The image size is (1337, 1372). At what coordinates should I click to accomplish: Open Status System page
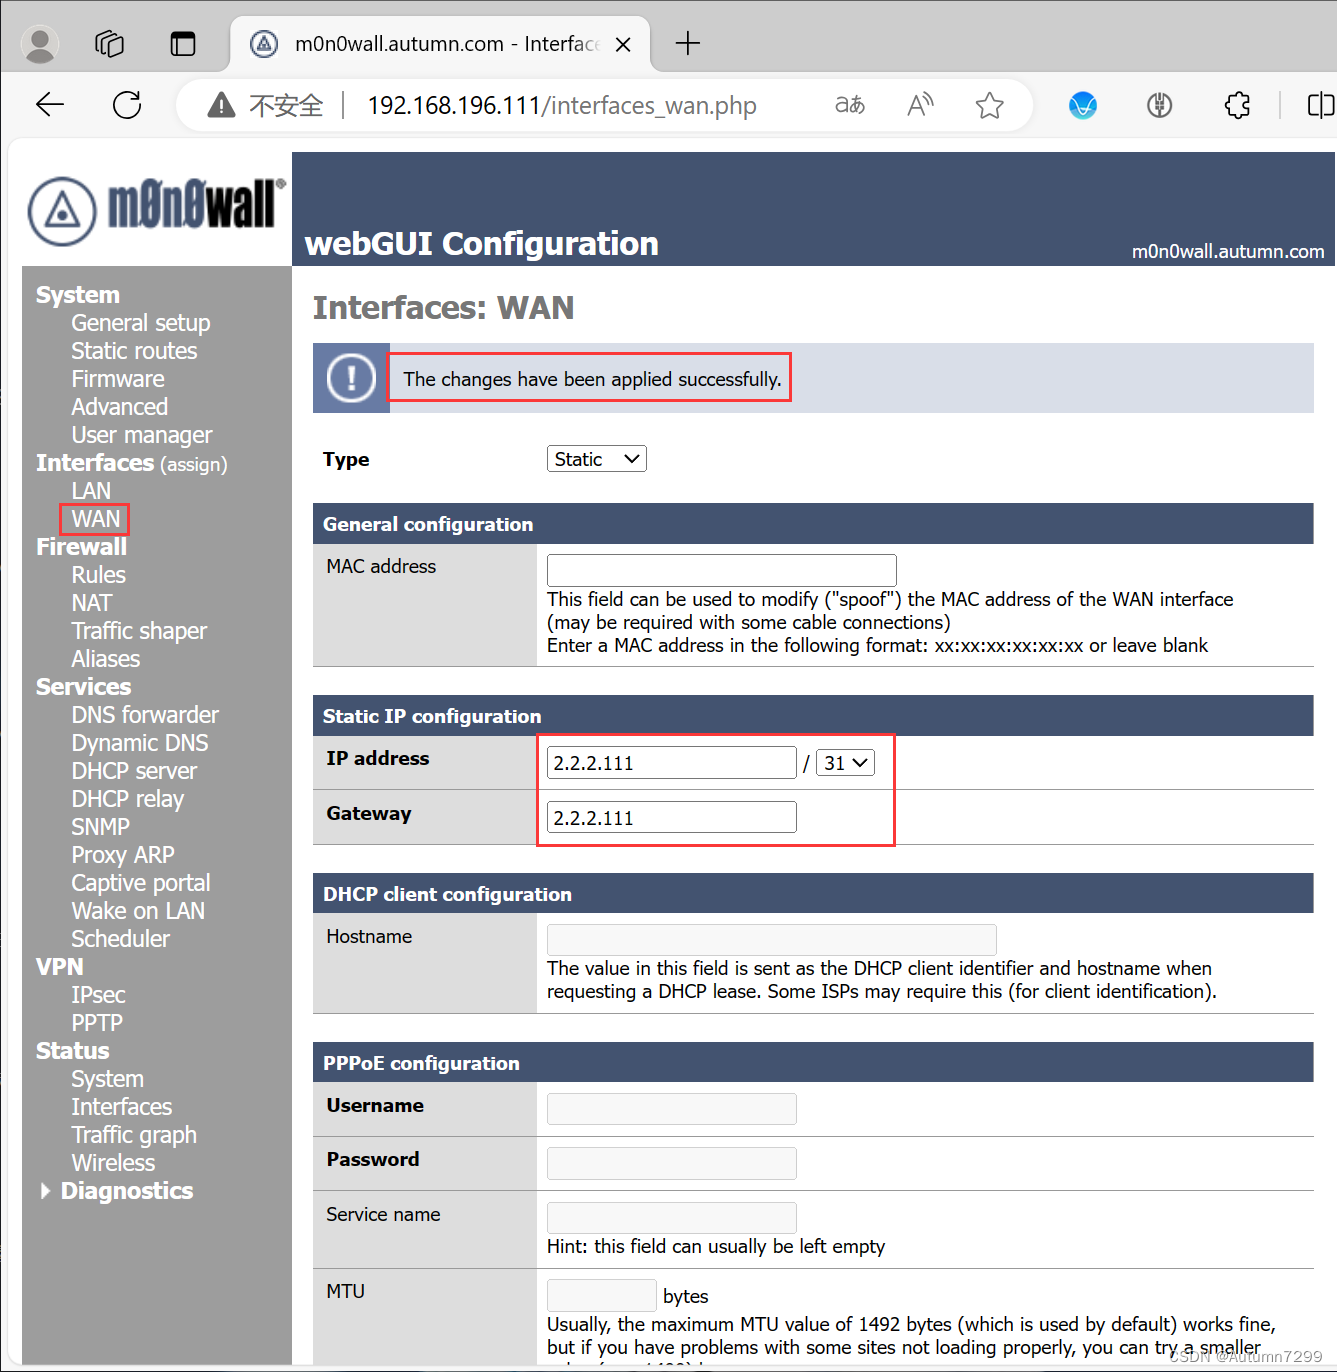[x=107, y=1079]
